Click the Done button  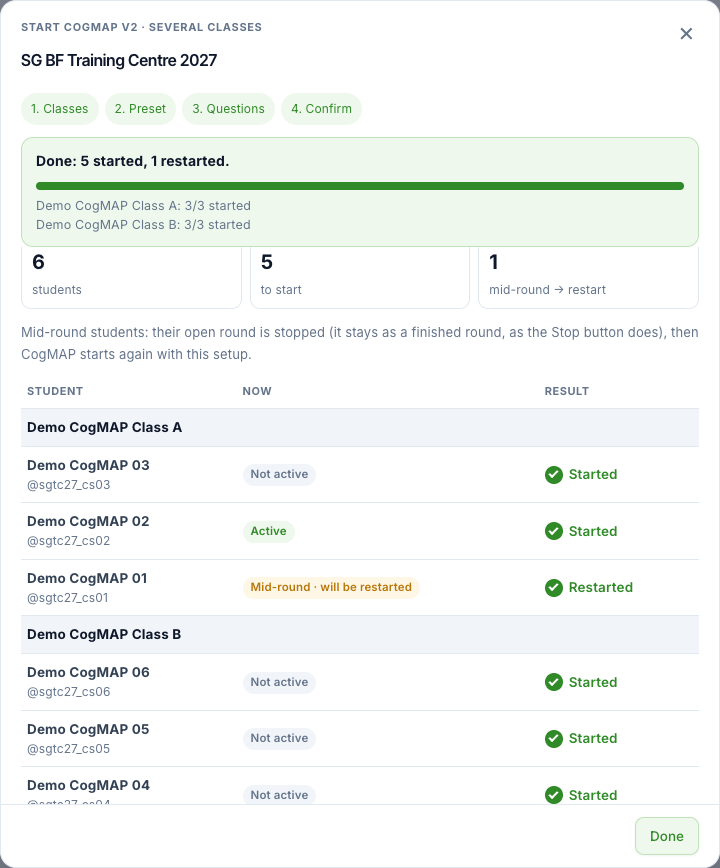click(666, 836)
